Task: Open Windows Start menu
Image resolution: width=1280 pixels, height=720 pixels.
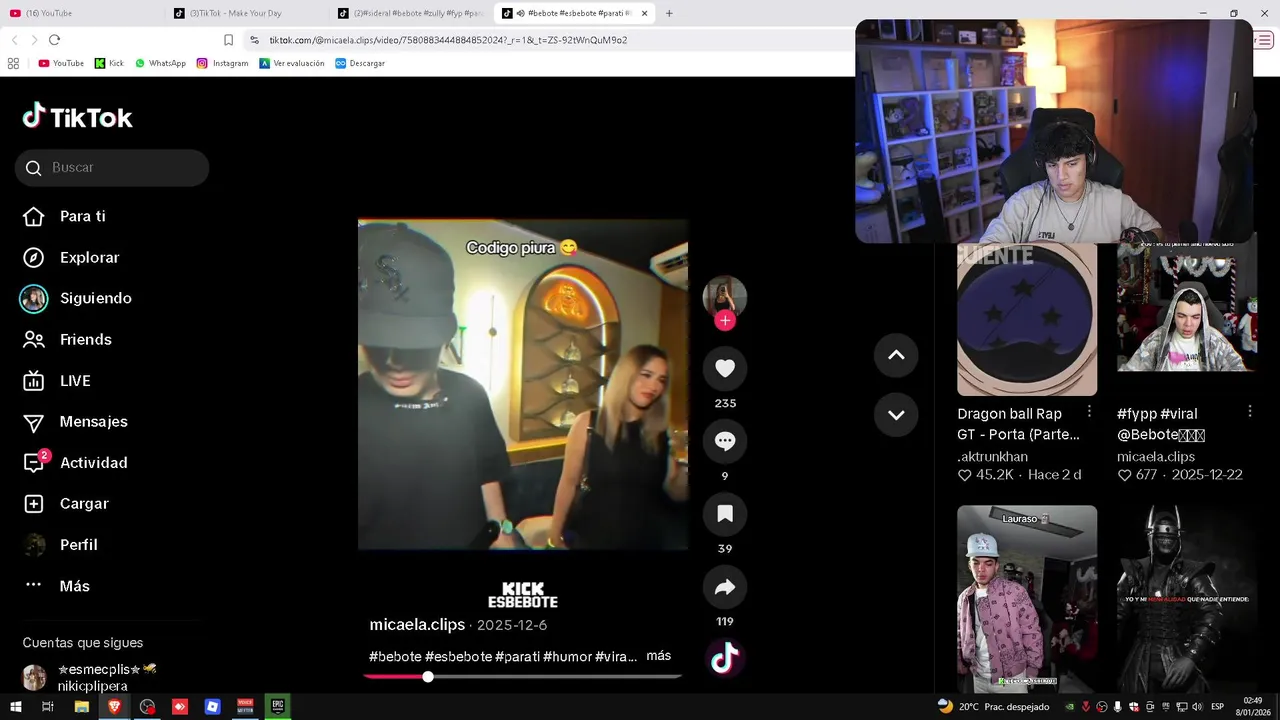Action: [x=15, y=707]
